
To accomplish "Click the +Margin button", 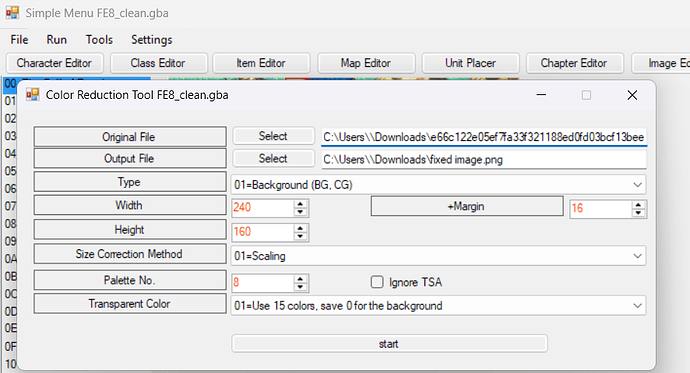I will [x=467, y=206].
